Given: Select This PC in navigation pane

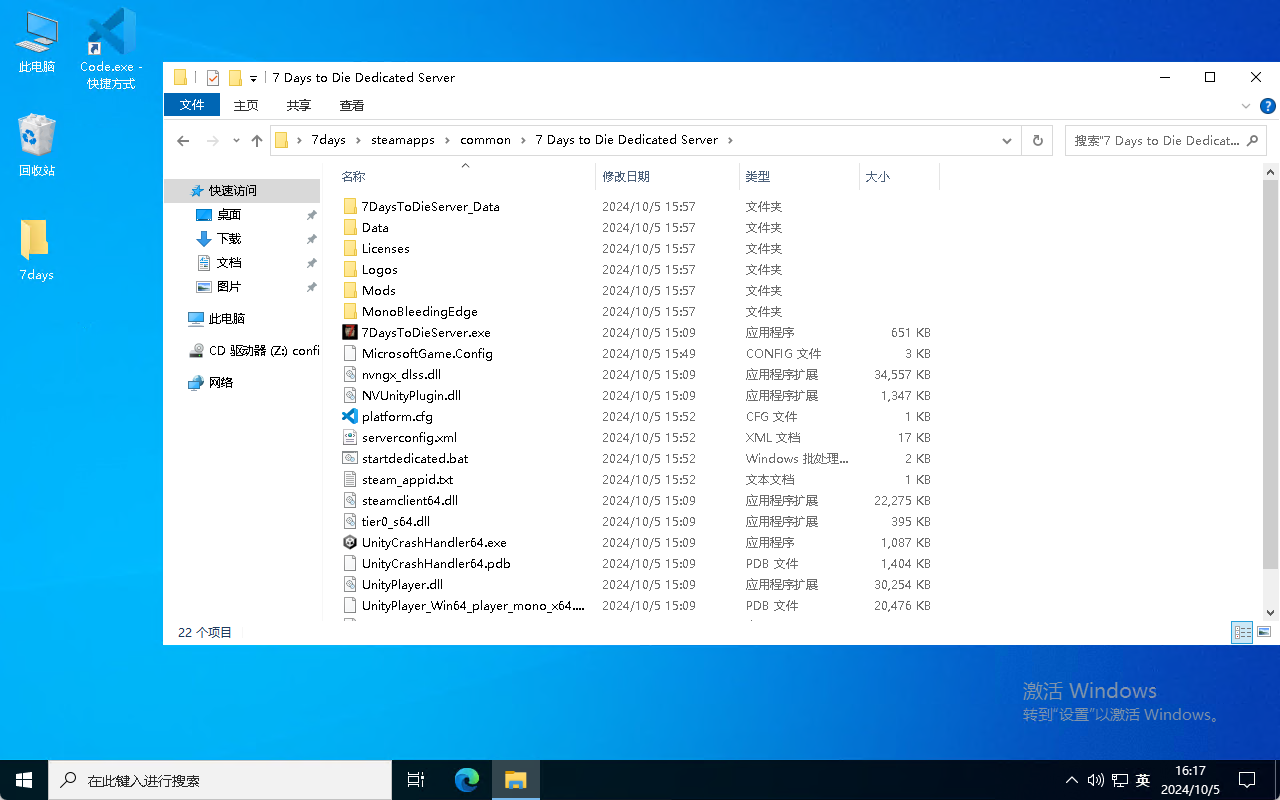Looking at the screenshot, I should 226,318.
